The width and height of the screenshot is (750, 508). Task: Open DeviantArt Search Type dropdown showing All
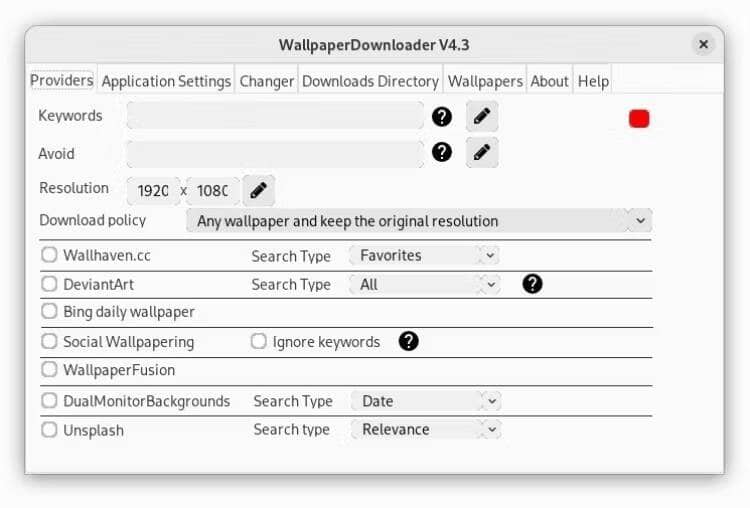point(425,285)
